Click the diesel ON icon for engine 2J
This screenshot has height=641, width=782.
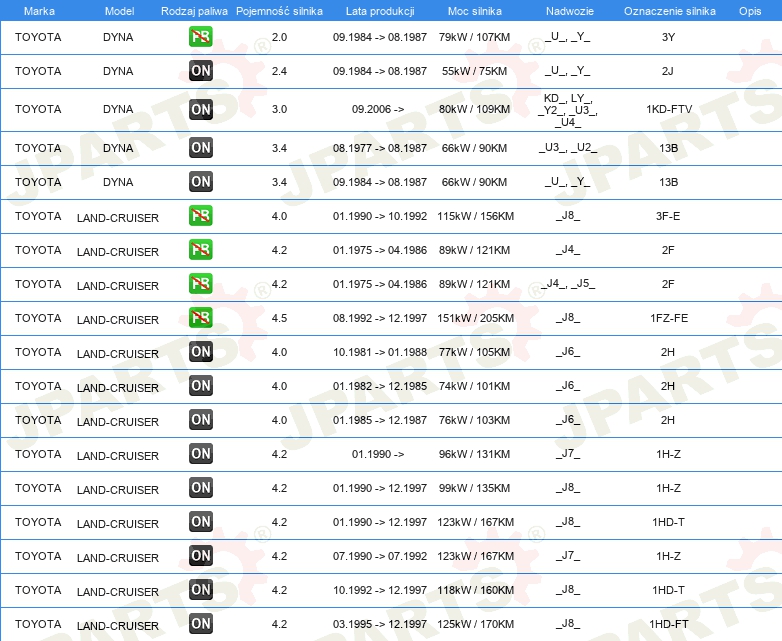click(200, 71)
